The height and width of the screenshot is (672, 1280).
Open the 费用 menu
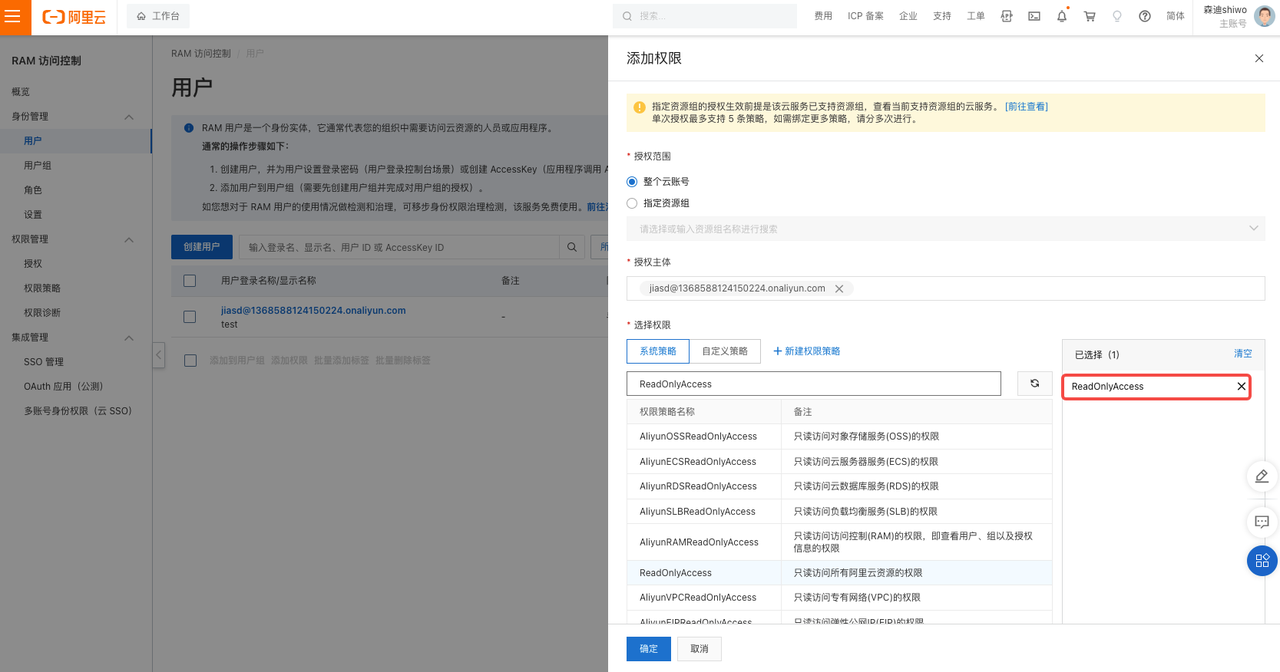pos(823,16)
